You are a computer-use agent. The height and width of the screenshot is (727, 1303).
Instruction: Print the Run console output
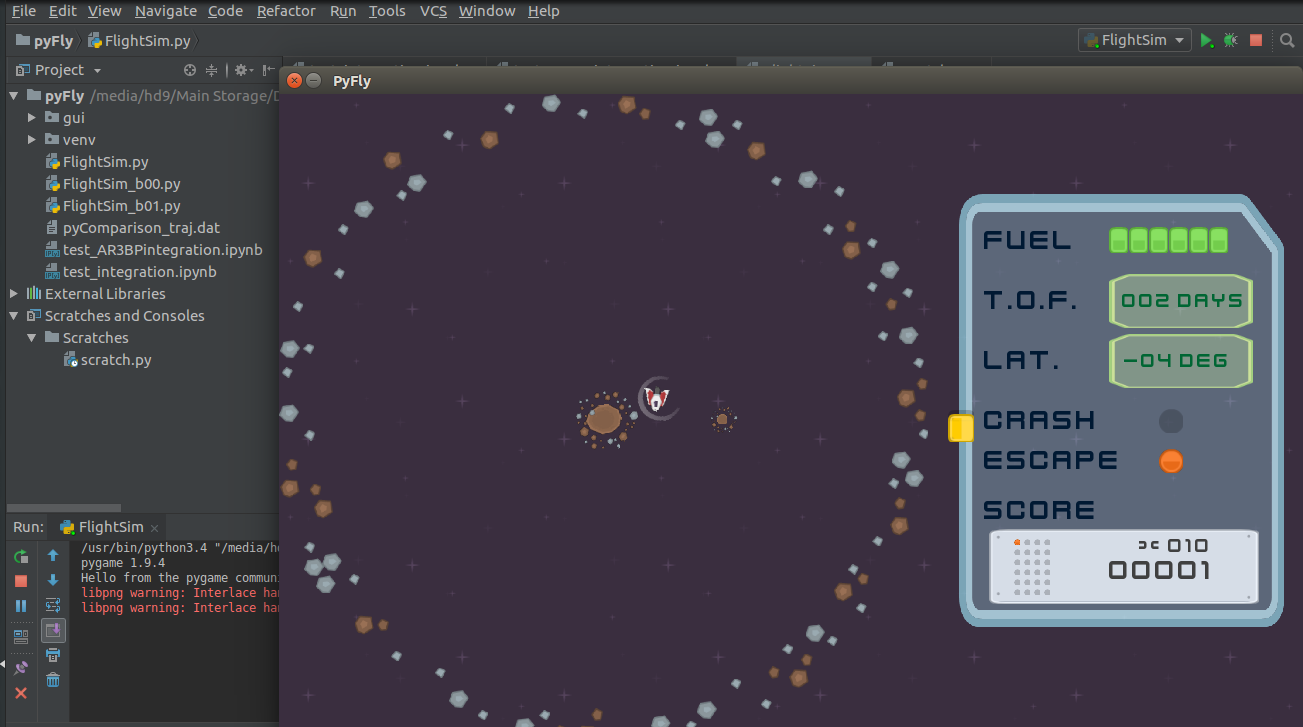53,655
